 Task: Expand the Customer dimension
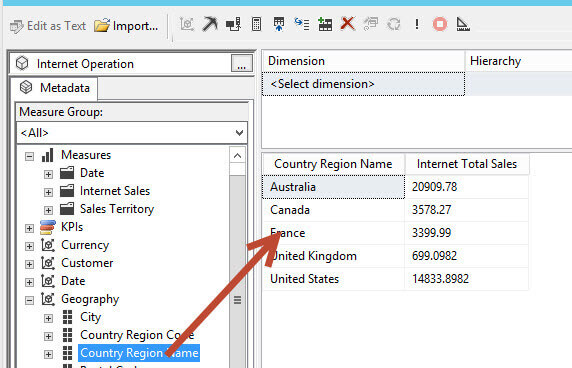30,264
